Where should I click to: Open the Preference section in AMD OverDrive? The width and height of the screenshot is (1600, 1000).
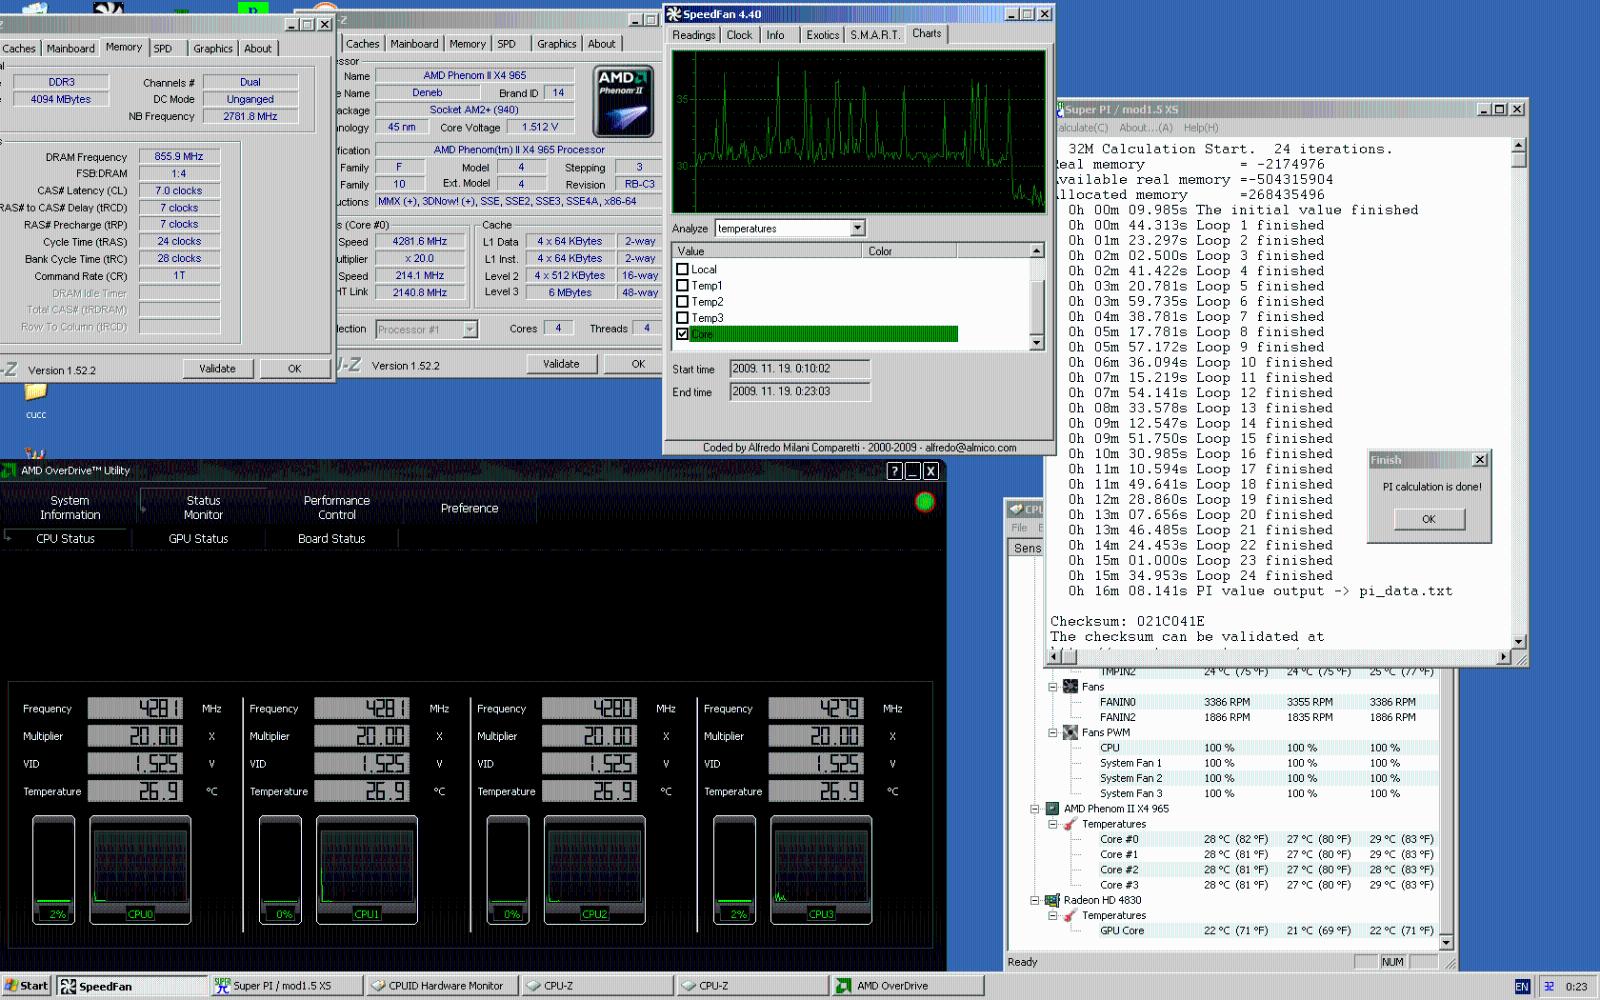tap(469, 508)
